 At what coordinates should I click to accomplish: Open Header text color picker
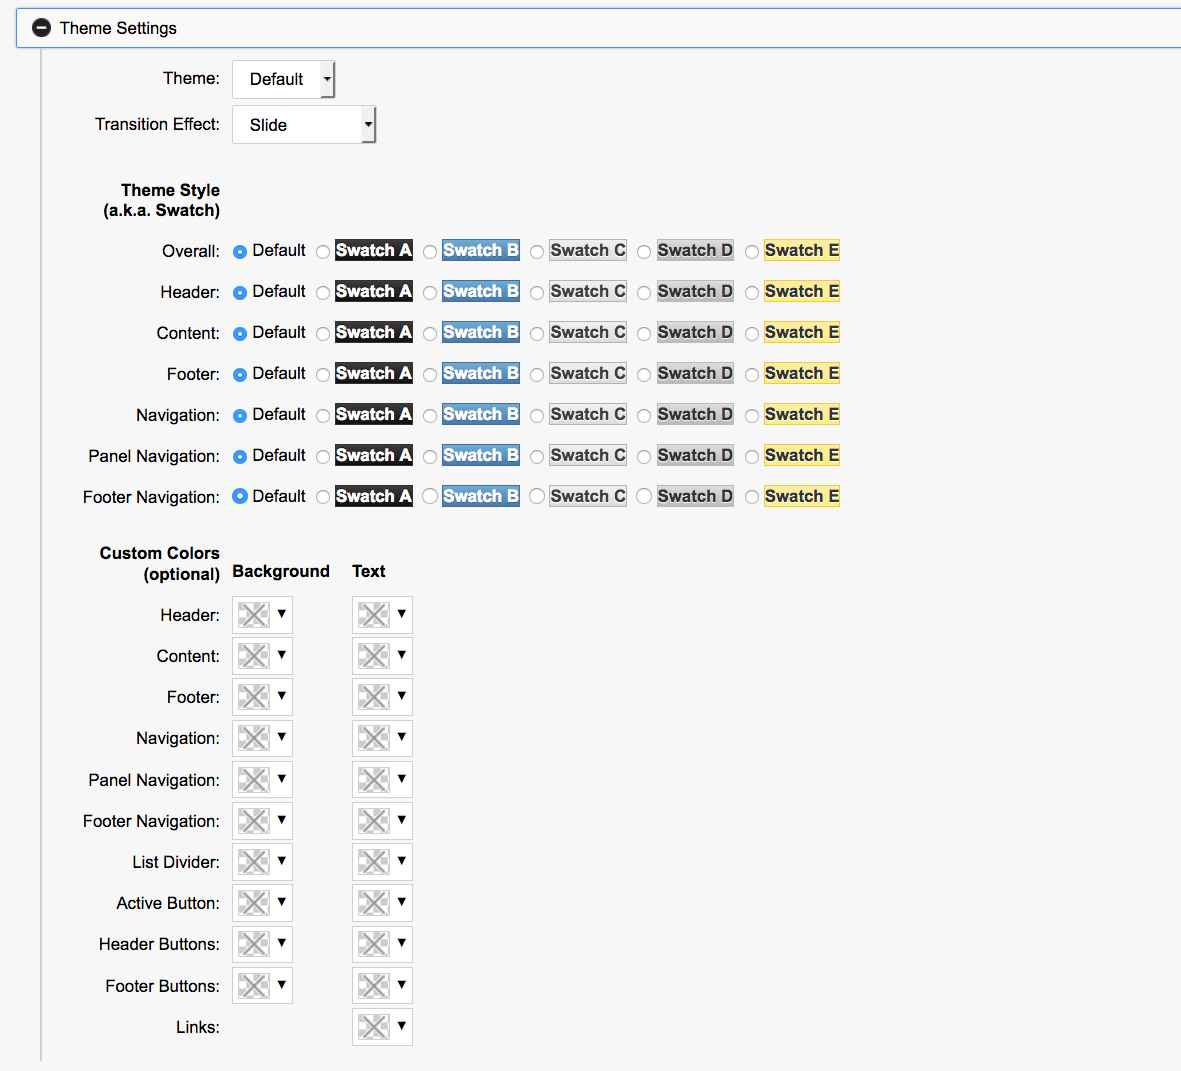tap(382, 615)
